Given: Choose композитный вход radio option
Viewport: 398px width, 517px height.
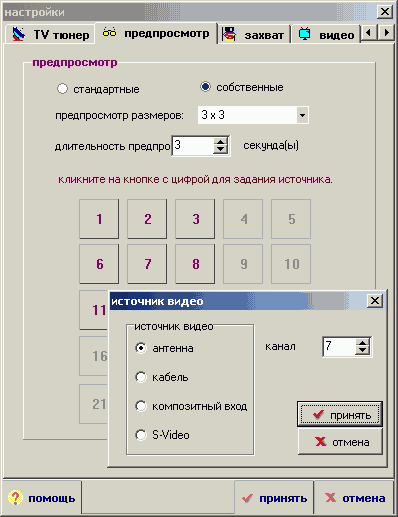Looking at the screenshot, I should tap(141, 406).
